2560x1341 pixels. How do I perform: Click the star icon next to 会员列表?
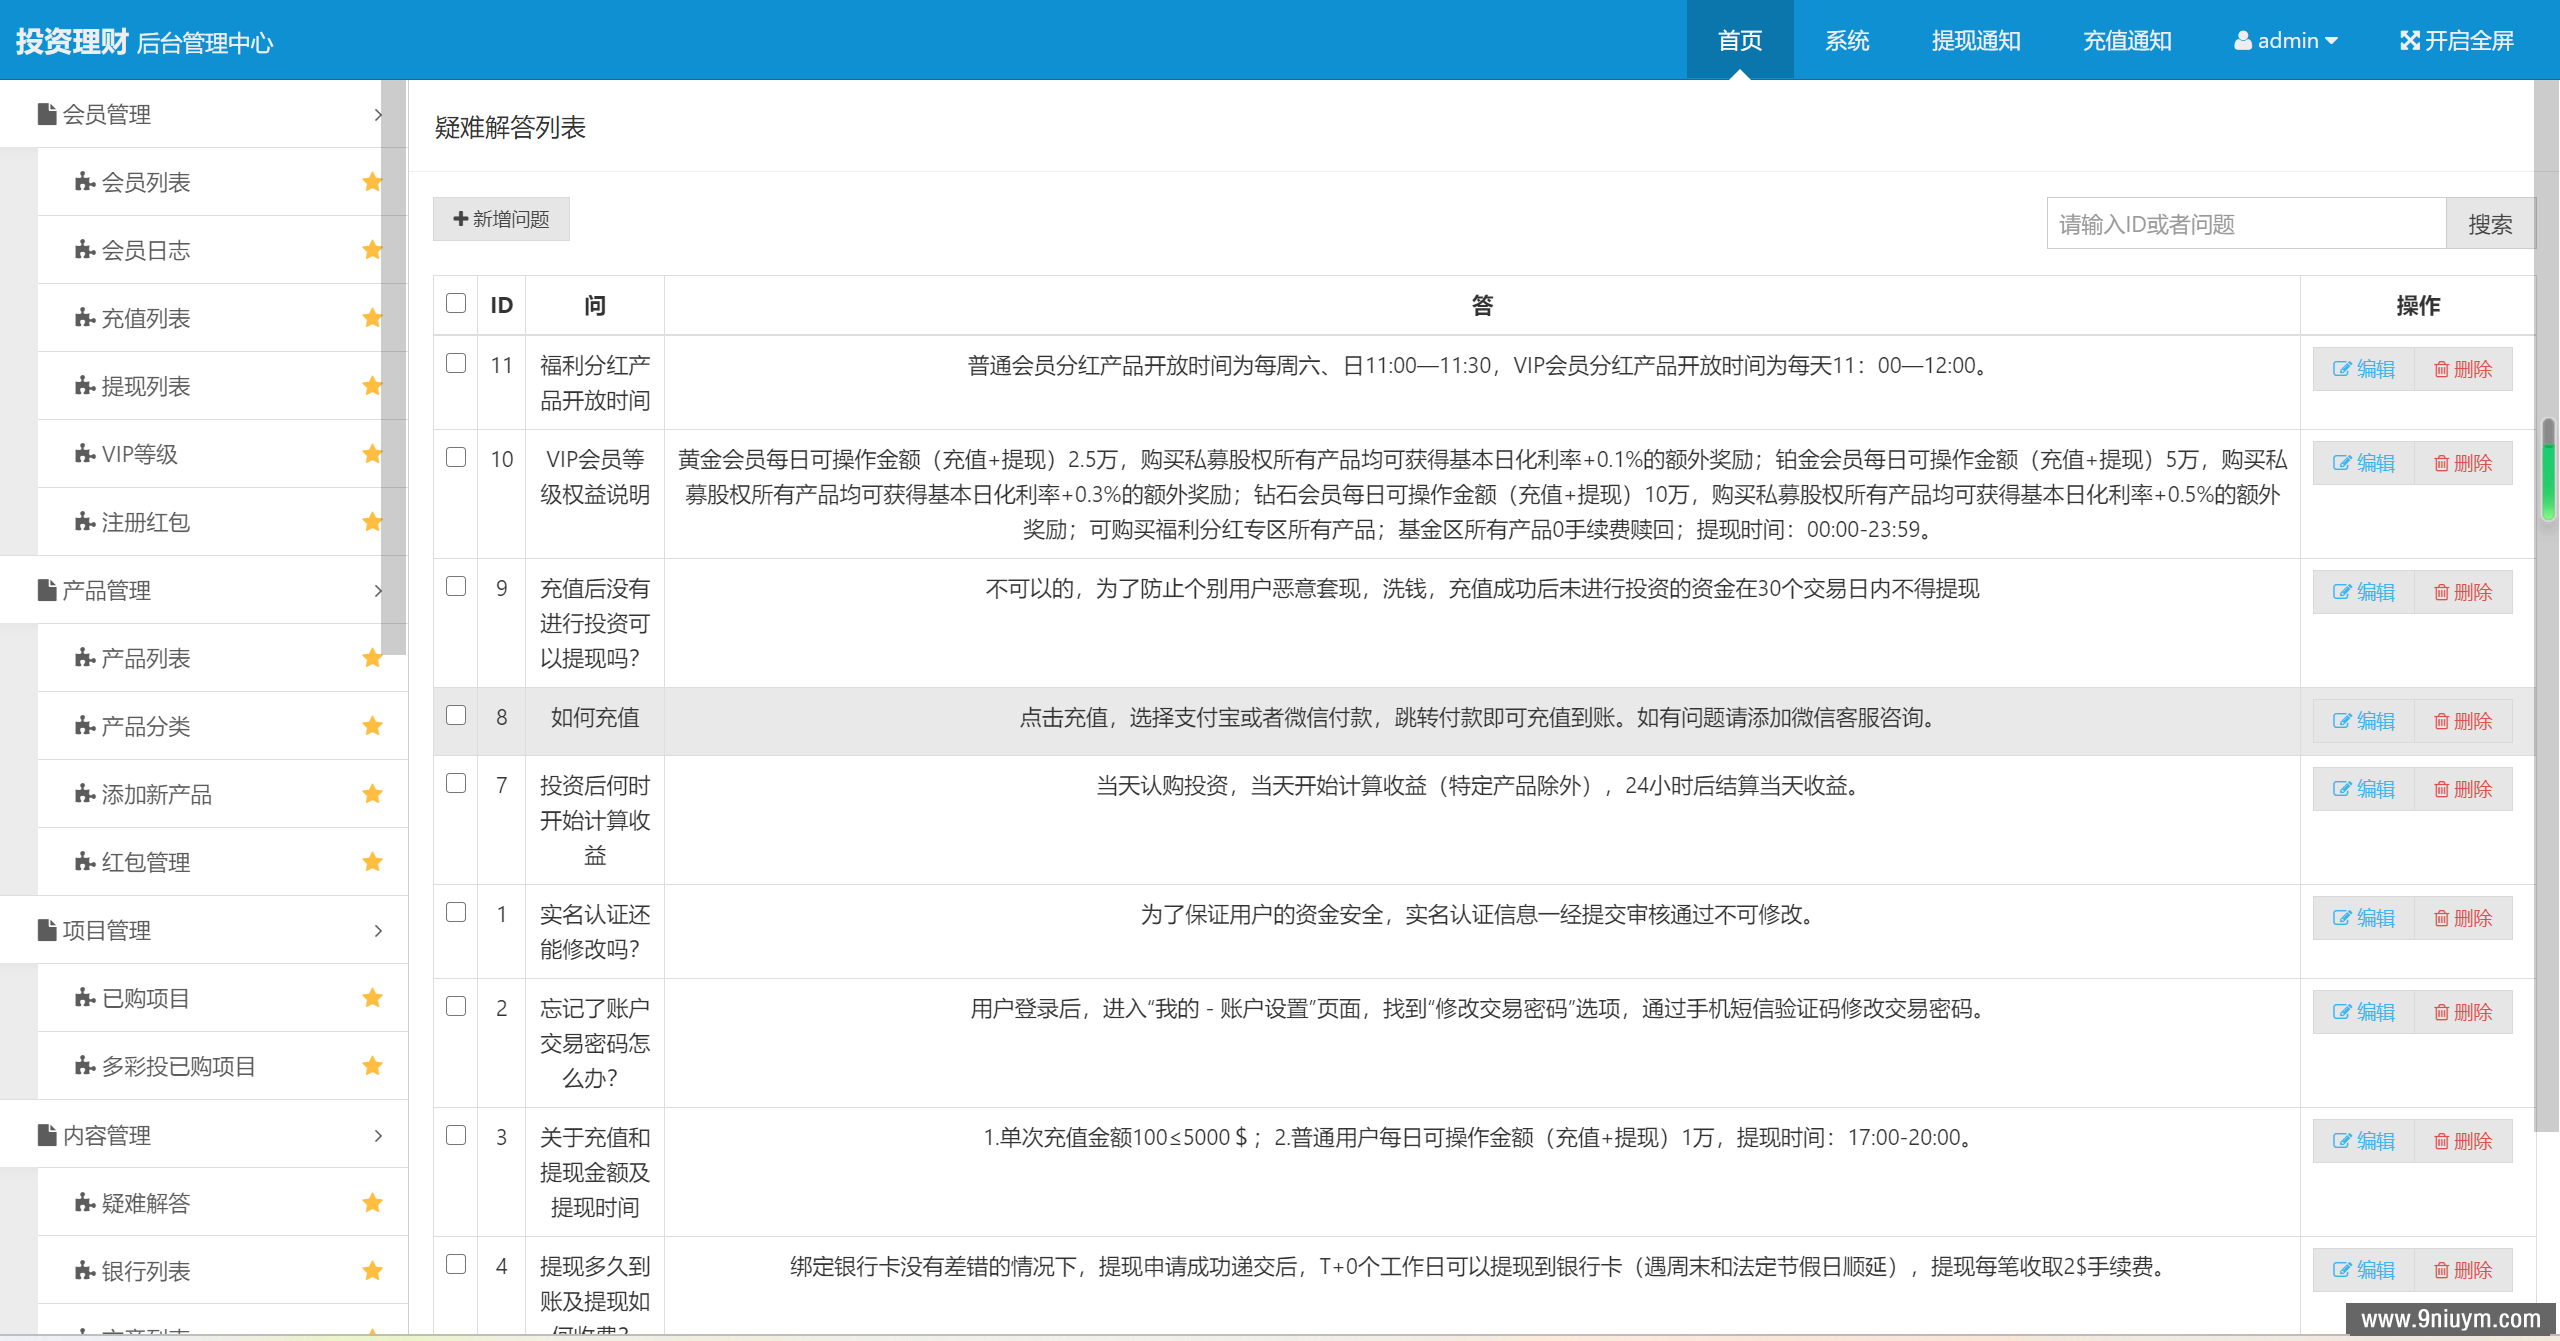[x=372, y=182]
